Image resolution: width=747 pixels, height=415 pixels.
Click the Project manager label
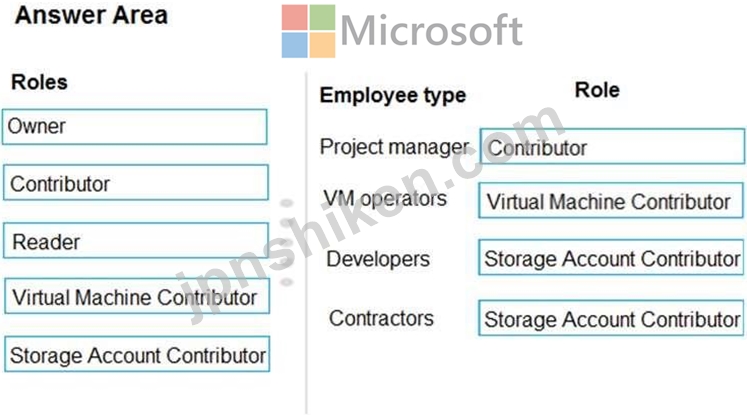tap(394, 146)
